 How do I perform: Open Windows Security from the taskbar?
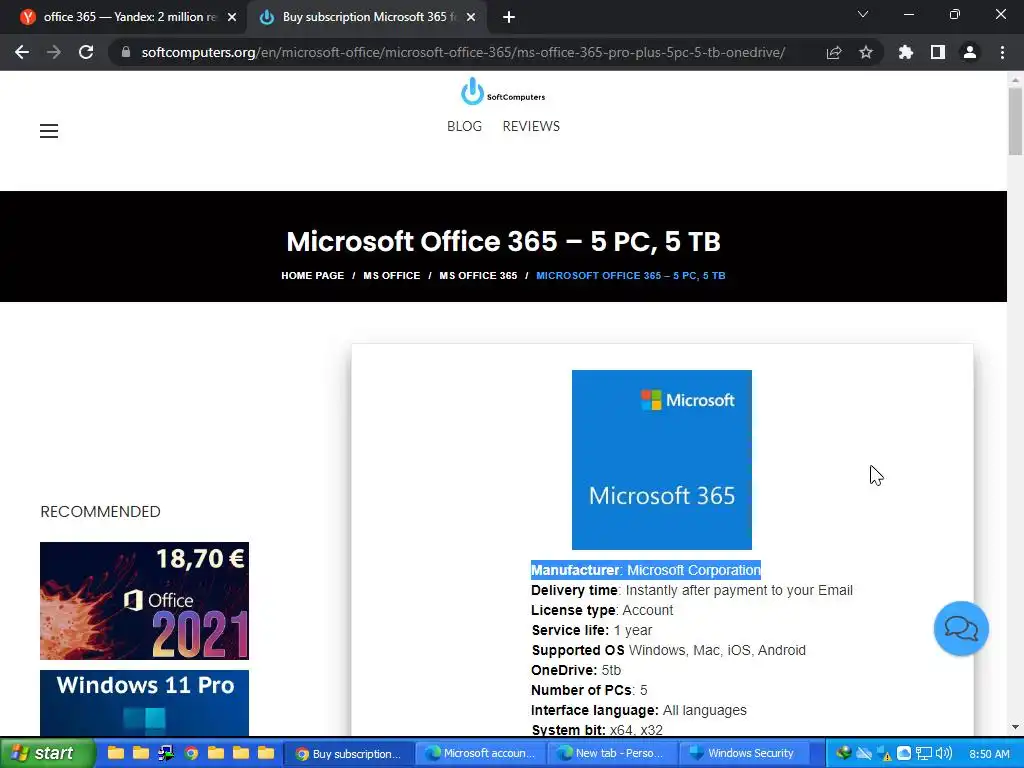pos(743,754)
